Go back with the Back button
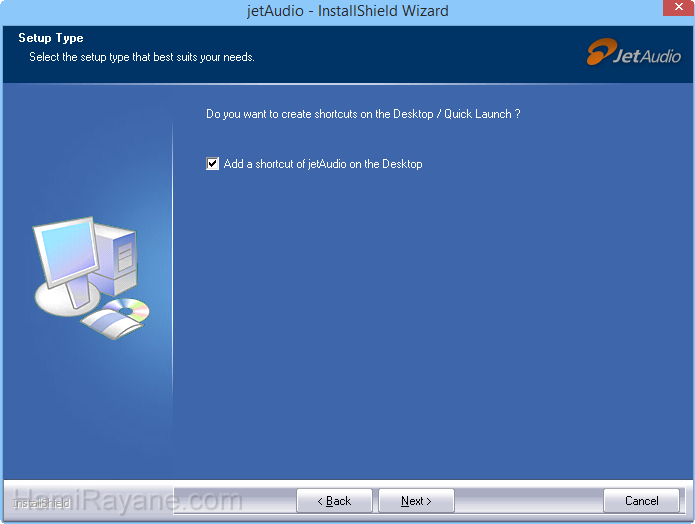The image size is (695, 524). pyautogui.click(x=334, y=501)
